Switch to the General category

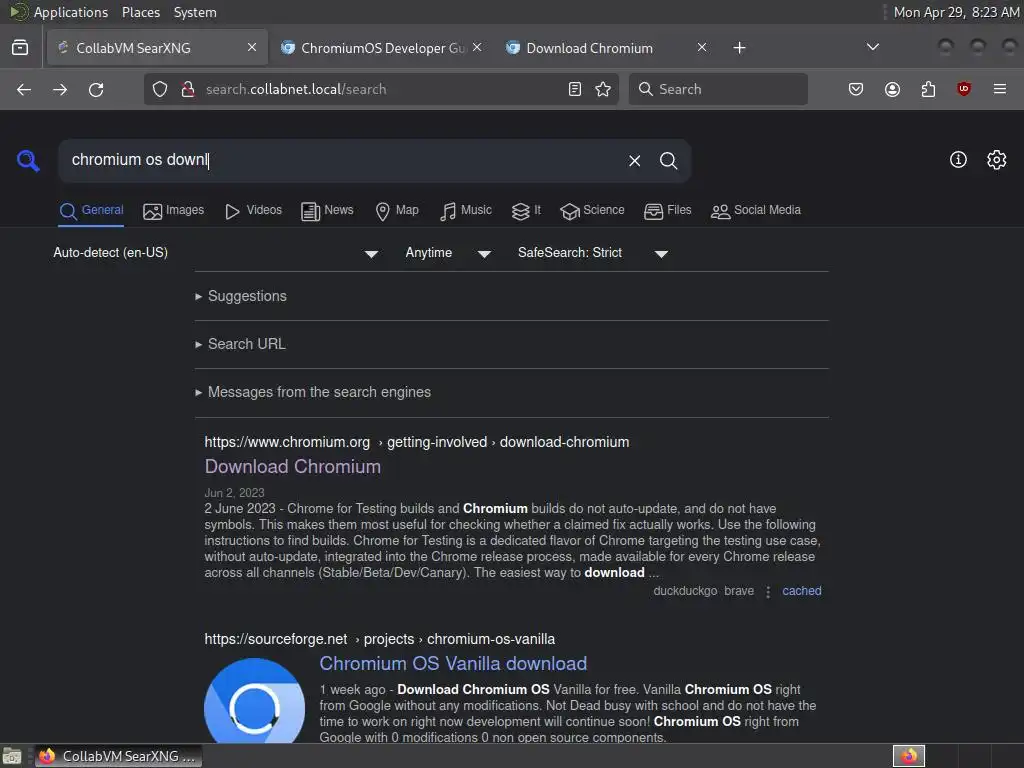[x=91, y=210]
